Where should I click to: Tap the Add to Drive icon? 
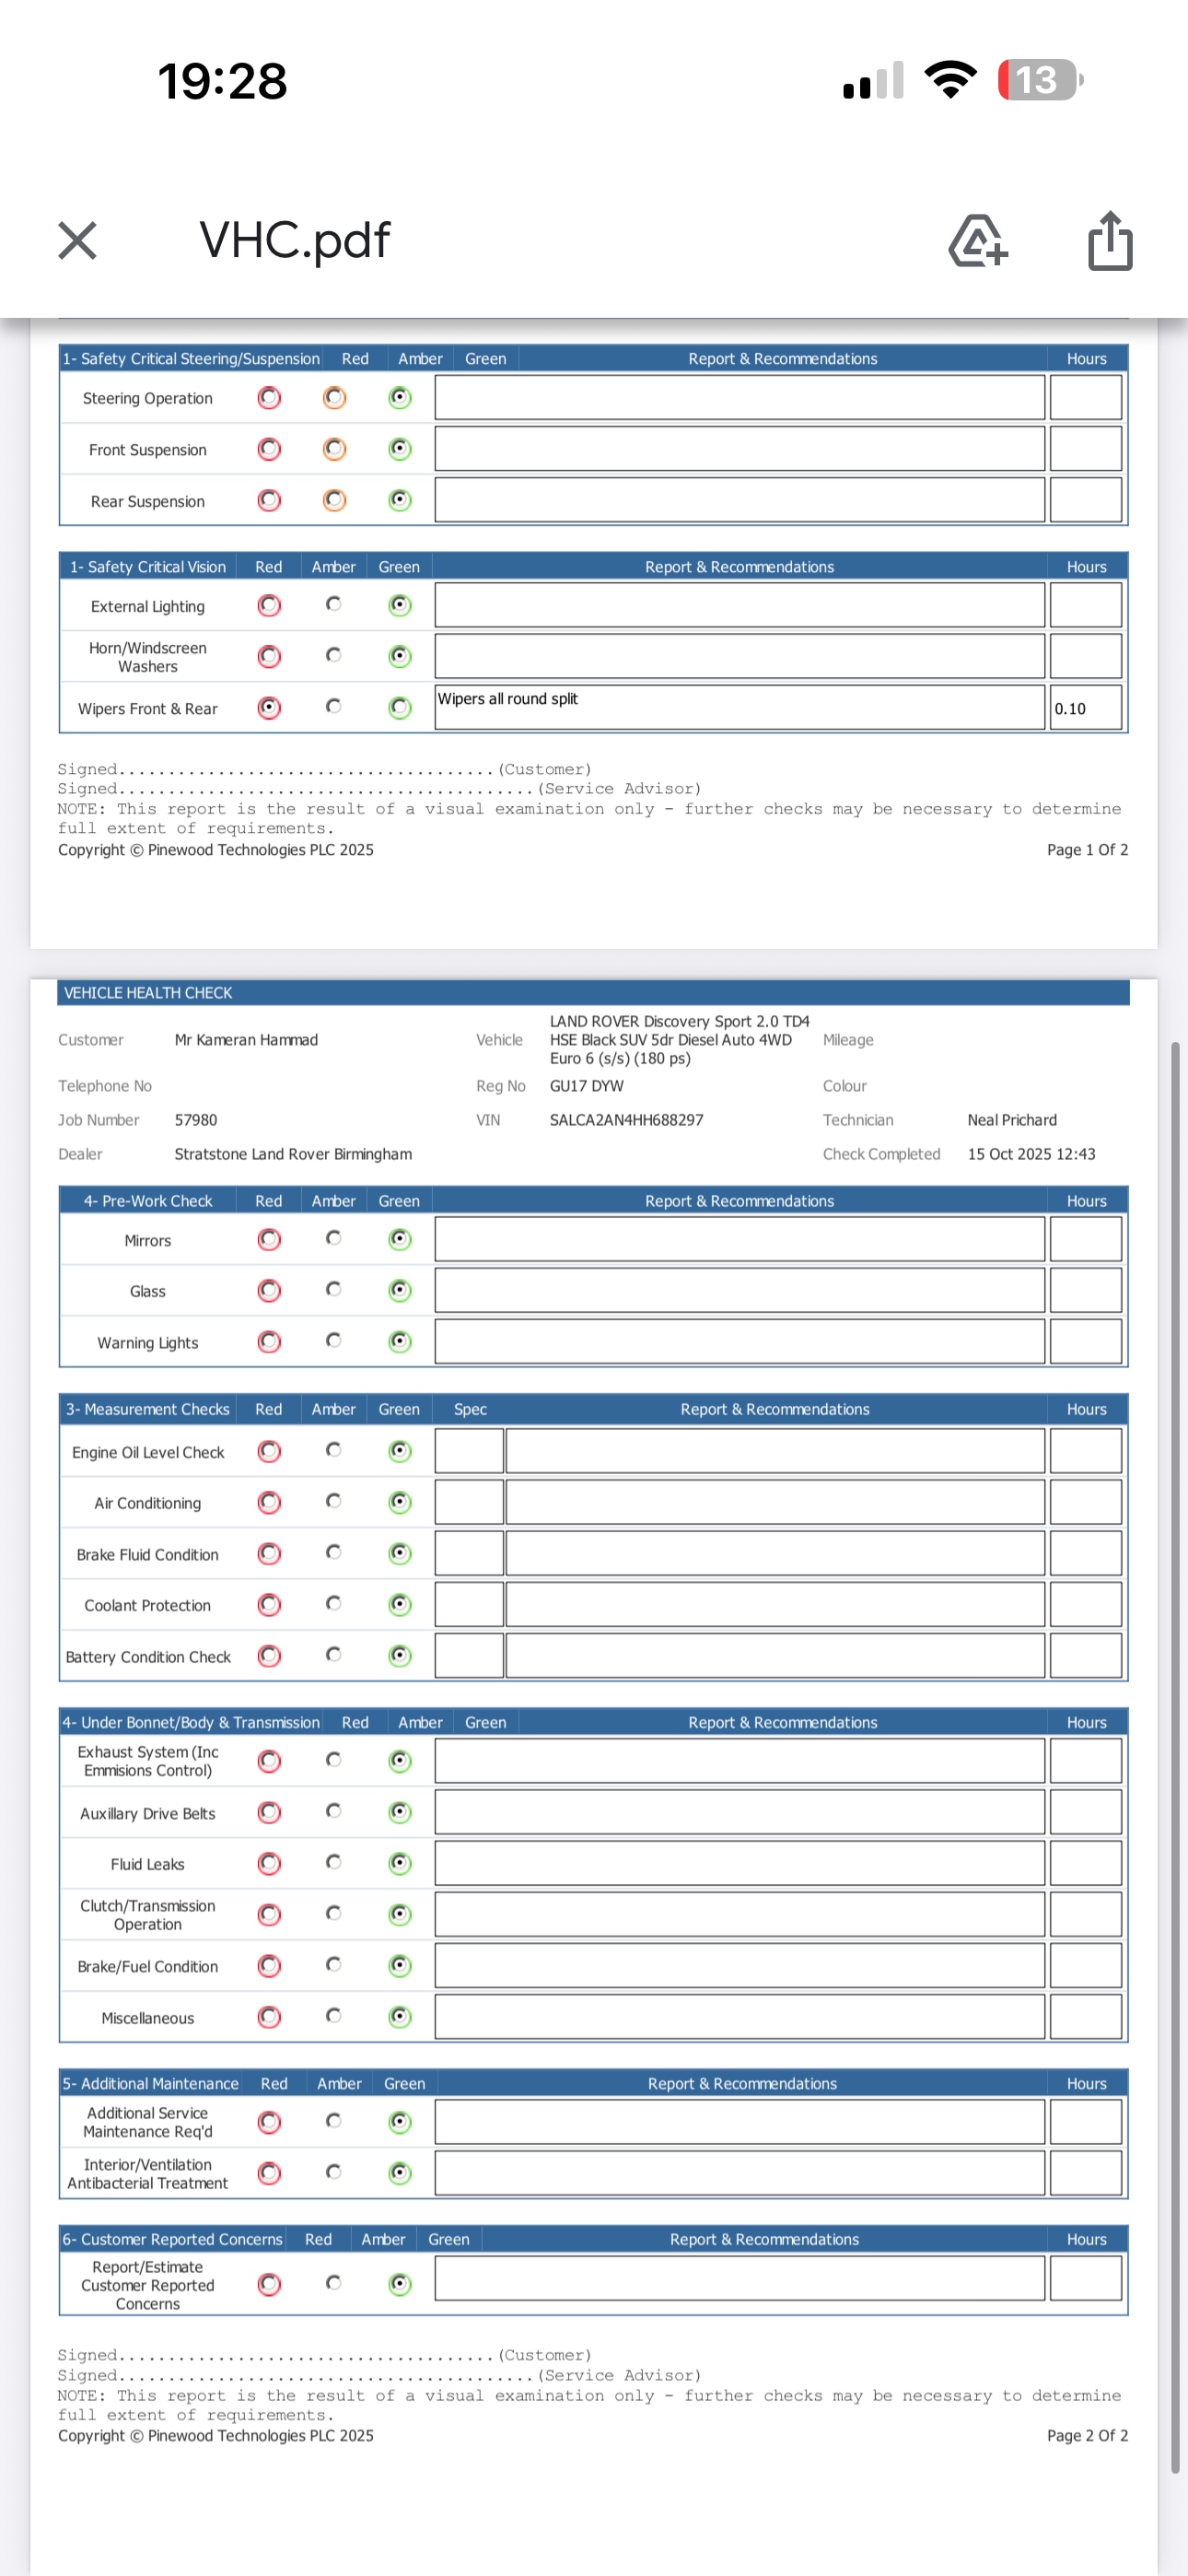click(x=977, y=241)
